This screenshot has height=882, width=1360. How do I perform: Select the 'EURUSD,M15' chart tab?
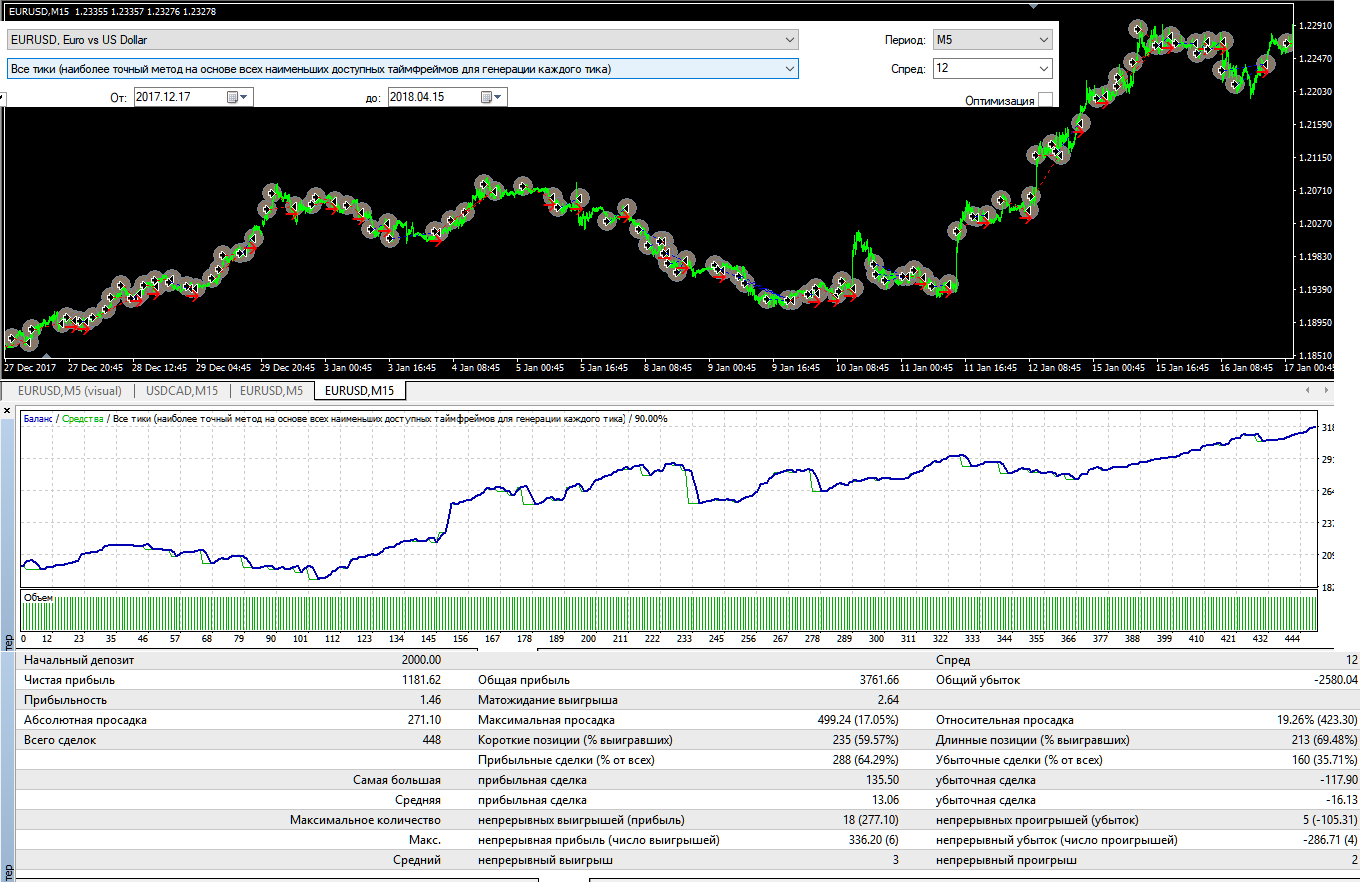pyautogui.click(x=360, y=391)
